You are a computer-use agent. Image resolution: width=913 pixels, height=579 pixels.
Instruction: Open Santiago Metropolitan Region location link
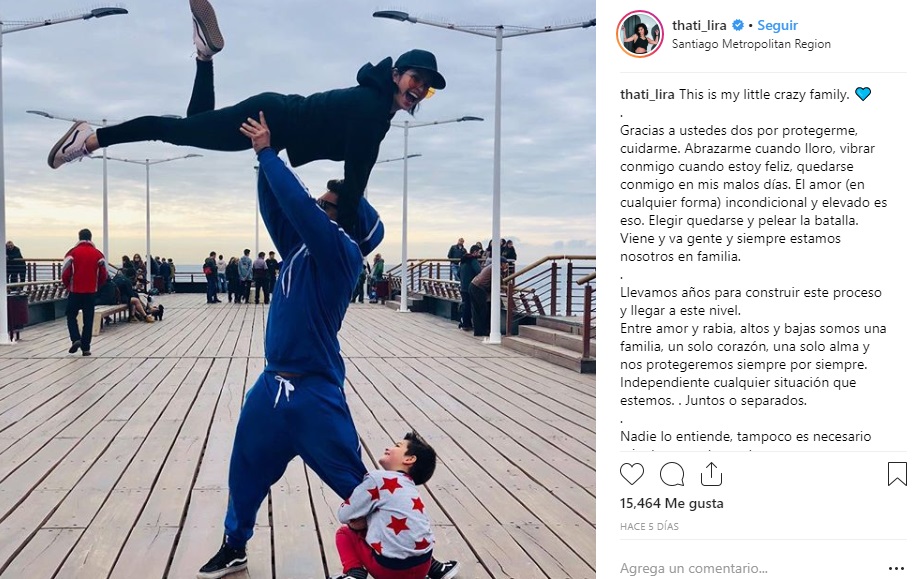click(x=751, y=44)
